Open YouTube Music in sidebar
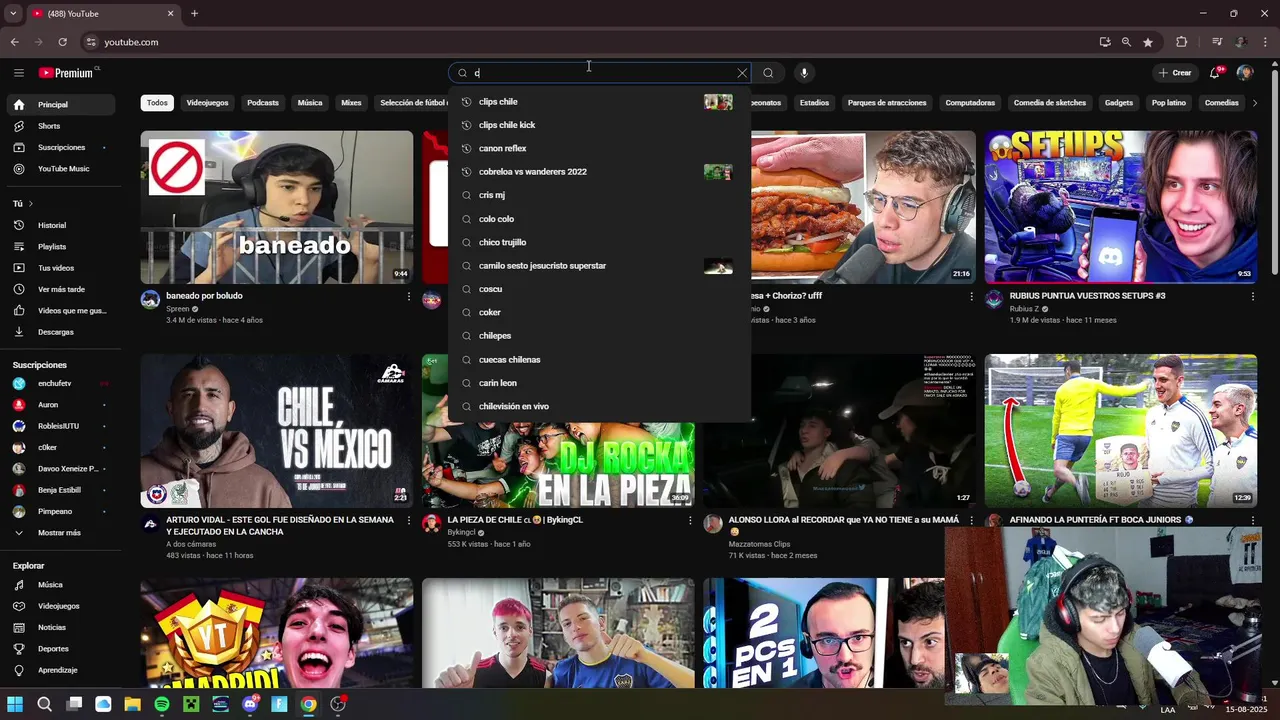The image size is (1280, 720). 60,169
